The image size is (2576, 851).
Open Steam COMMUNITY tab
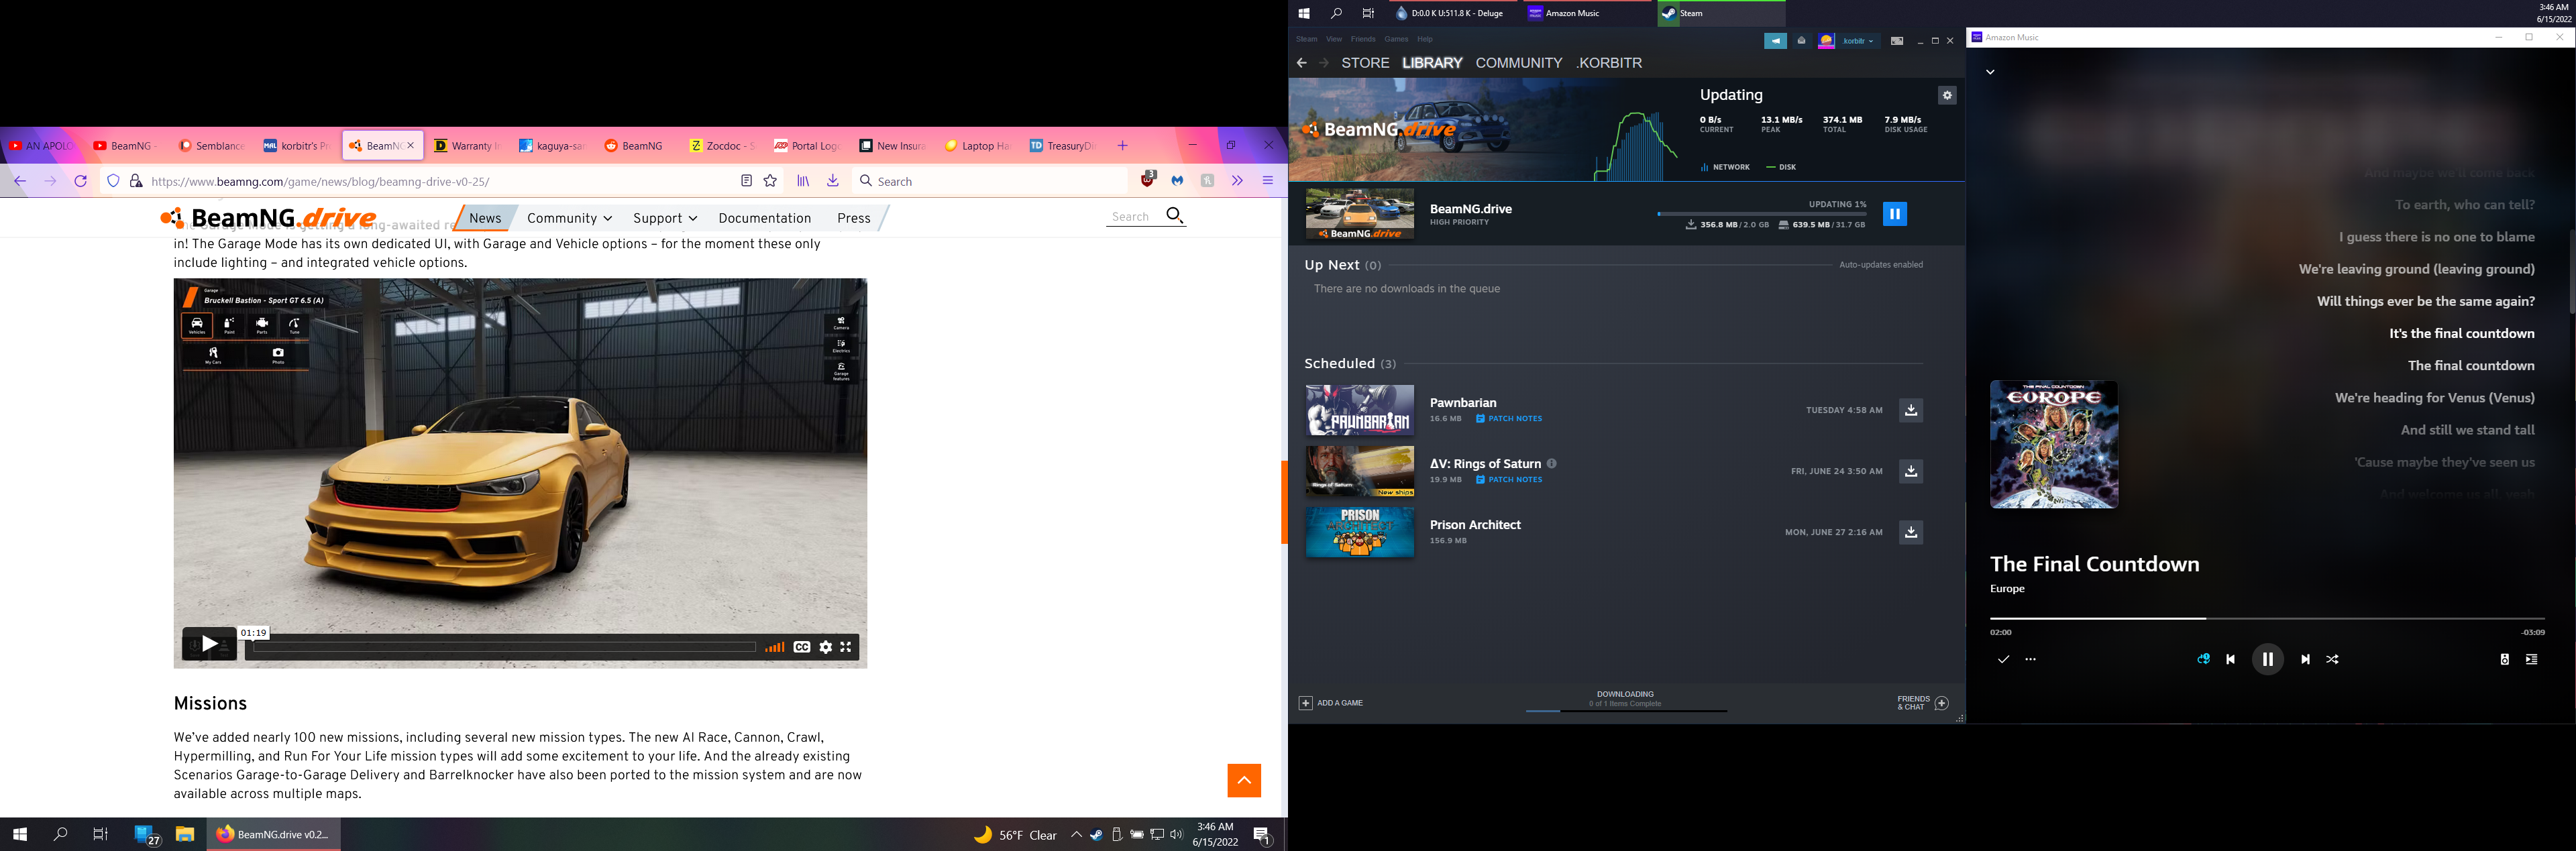(1518, 63)
